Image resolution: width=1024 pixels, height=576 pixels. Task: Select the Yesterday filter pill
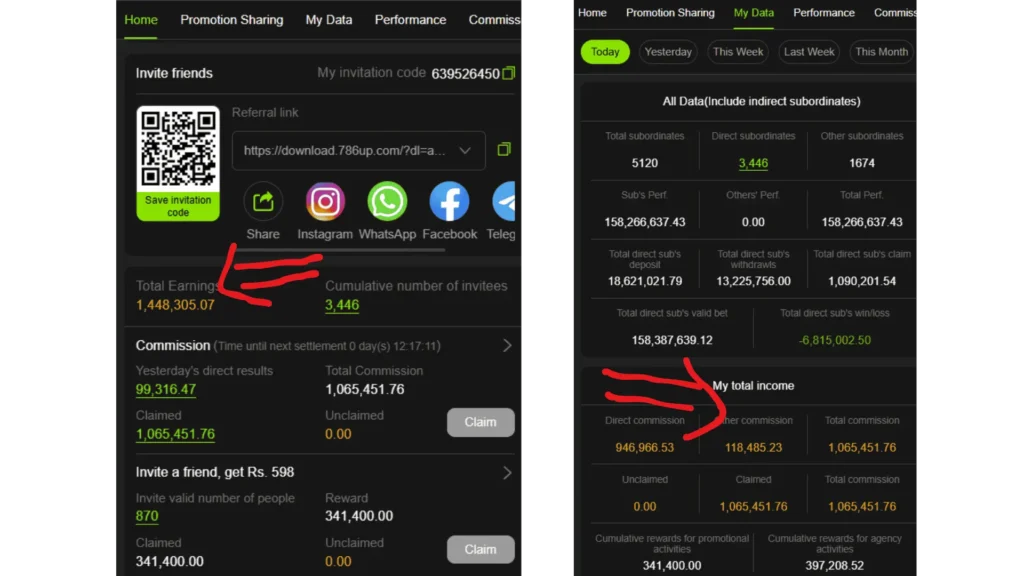(668, 52)
